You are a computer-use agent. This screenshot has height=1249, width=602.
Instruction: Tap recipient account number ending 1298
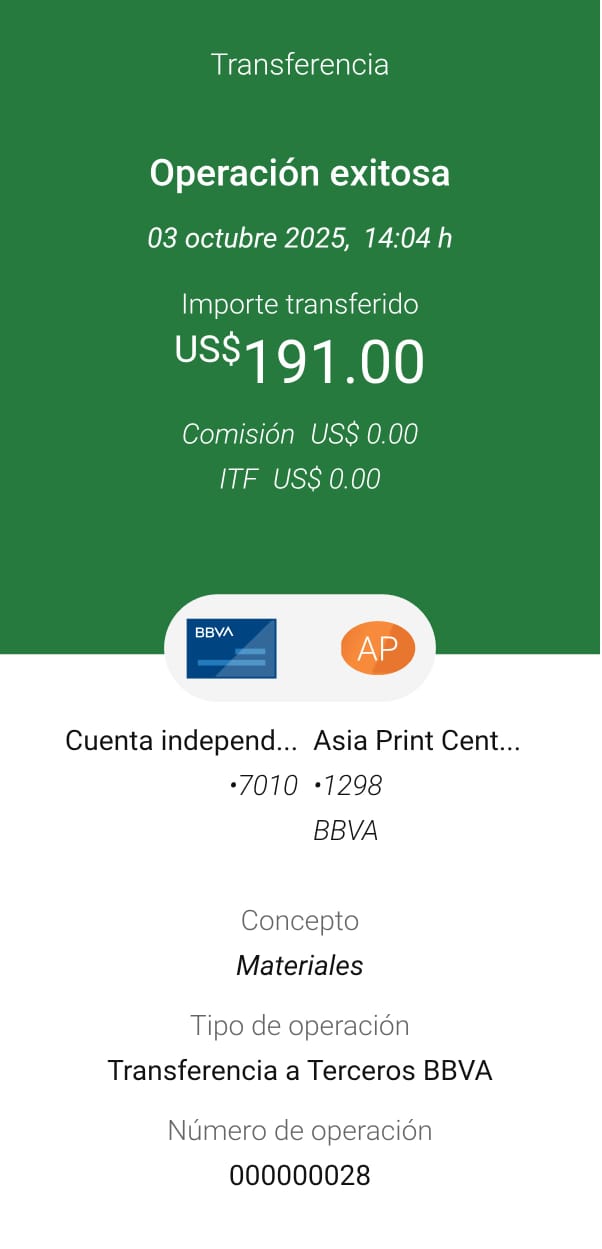pyautogui.click(x=348, y=786)
